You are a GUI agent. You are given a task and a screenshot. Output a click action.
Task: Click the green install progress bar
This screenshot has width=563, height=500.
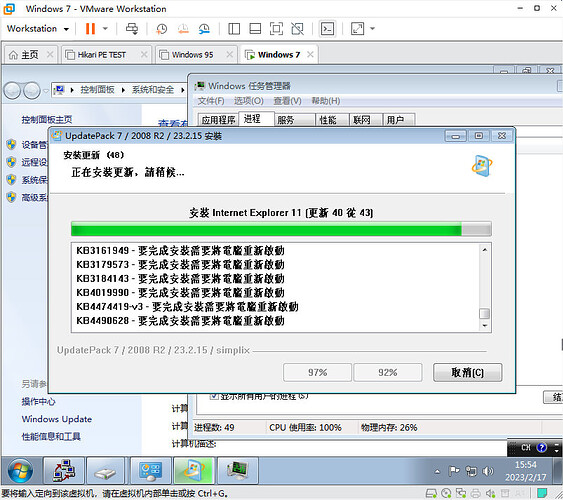click(281, 229)
